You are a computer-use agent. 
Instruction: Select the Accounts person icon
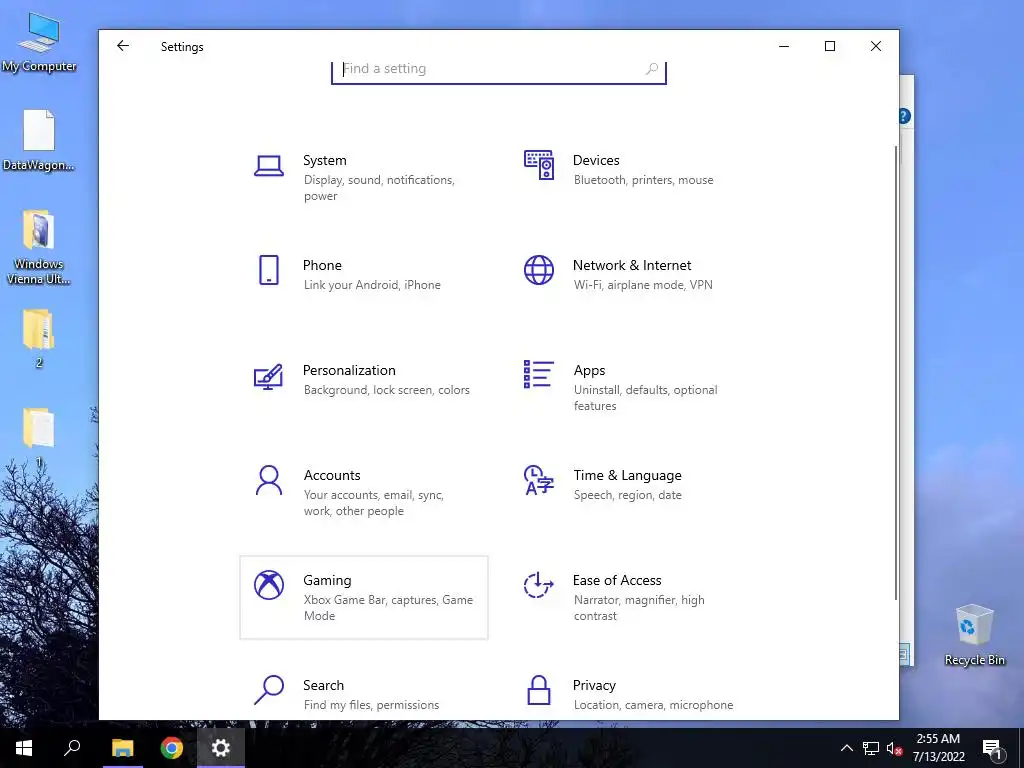tap(268, 480)
